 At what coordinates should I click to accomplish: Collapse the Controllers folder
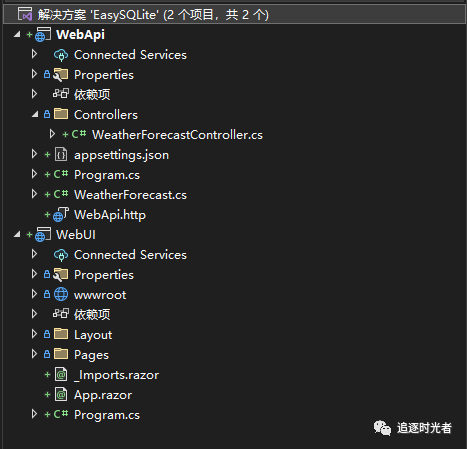pyautogui.click(x=35, y=115)
